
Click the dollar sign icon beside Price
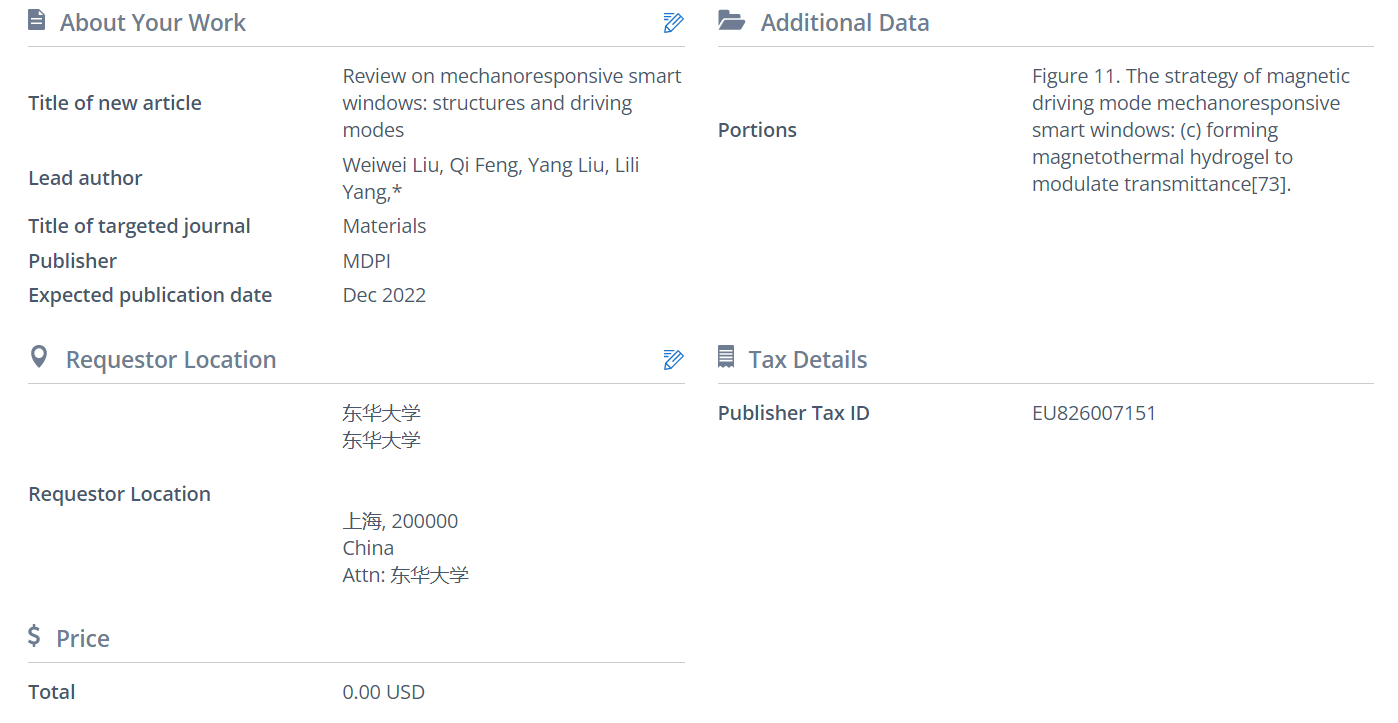point(35,637)
